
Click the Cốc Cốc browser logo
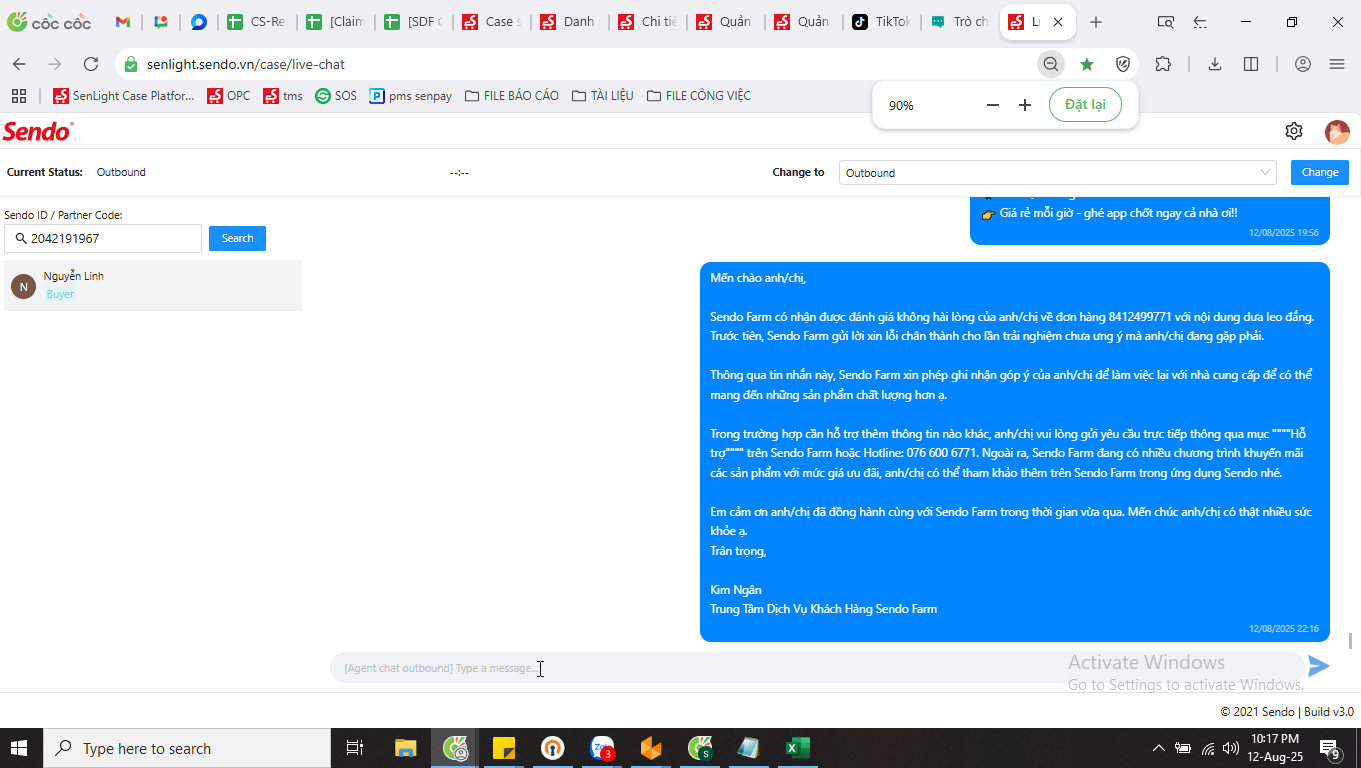tap(49, 22)
